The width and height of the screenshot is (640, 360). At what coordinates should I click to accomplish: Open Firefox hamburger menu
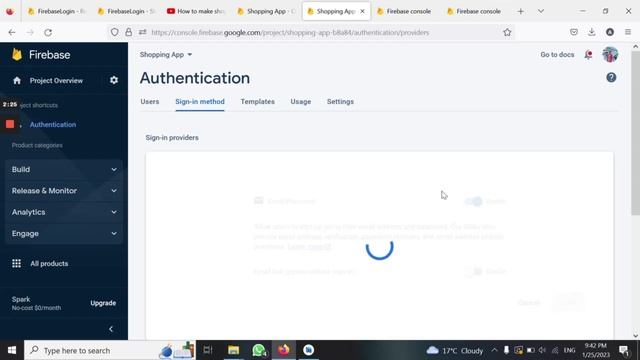click(x=628, y=32)
